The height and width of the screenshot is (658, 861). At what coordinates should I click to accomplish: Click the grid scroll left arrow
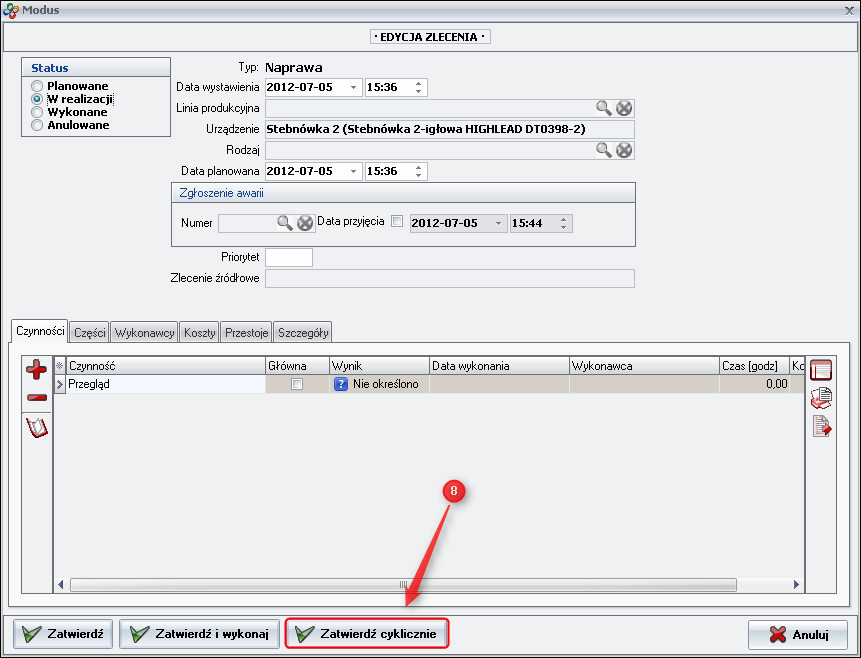(60, 584)
